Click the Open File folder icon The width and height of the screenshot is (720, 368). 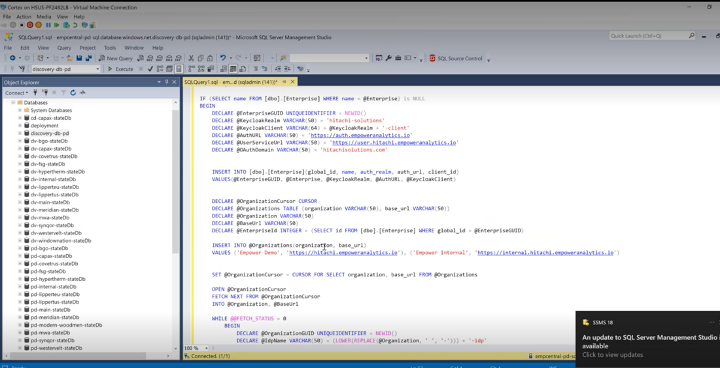pyautogui.click(x=69, y=58)
